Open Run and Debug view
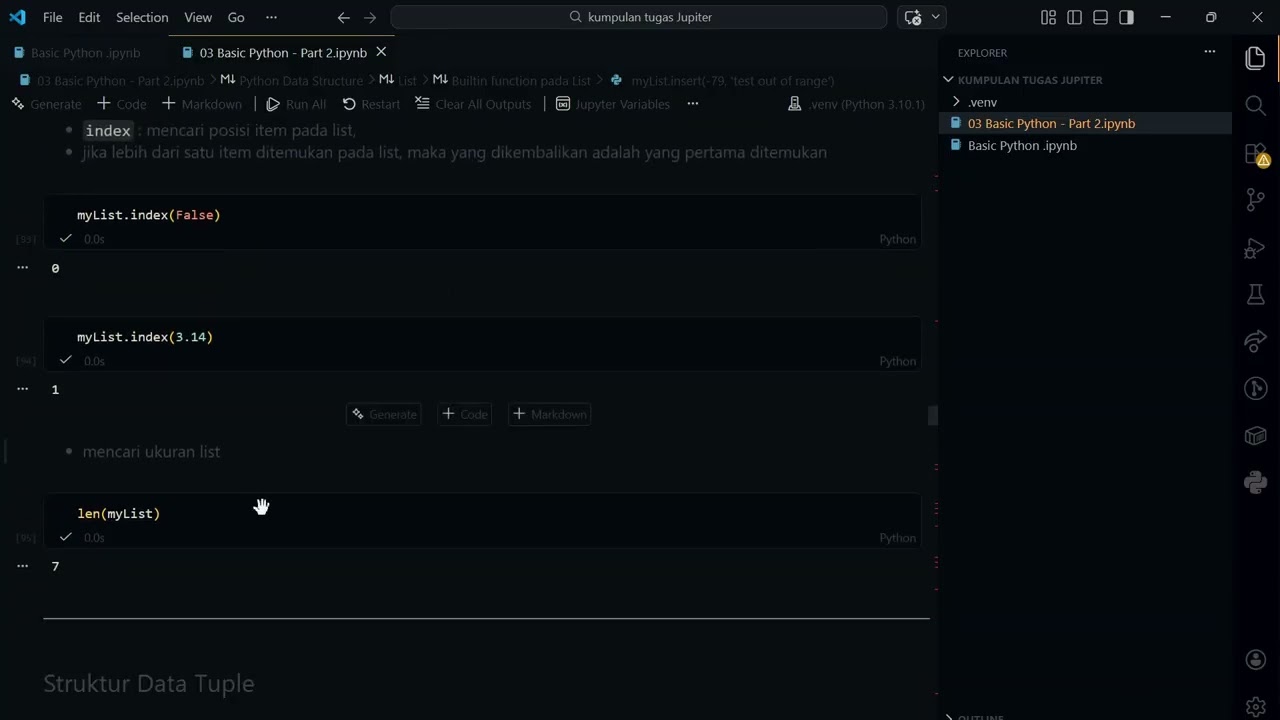 point(1256,248)
